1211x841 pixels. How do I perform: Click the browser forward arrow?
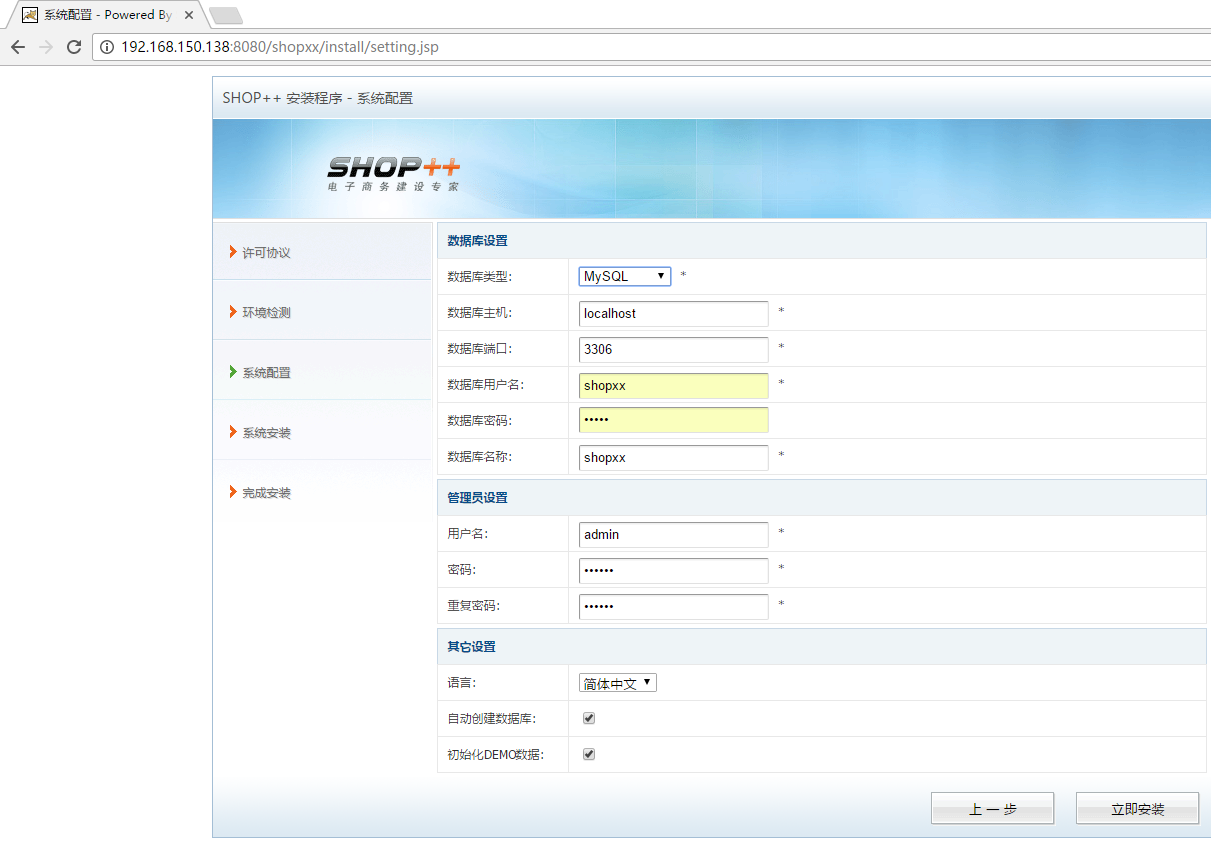coord(45,47)
